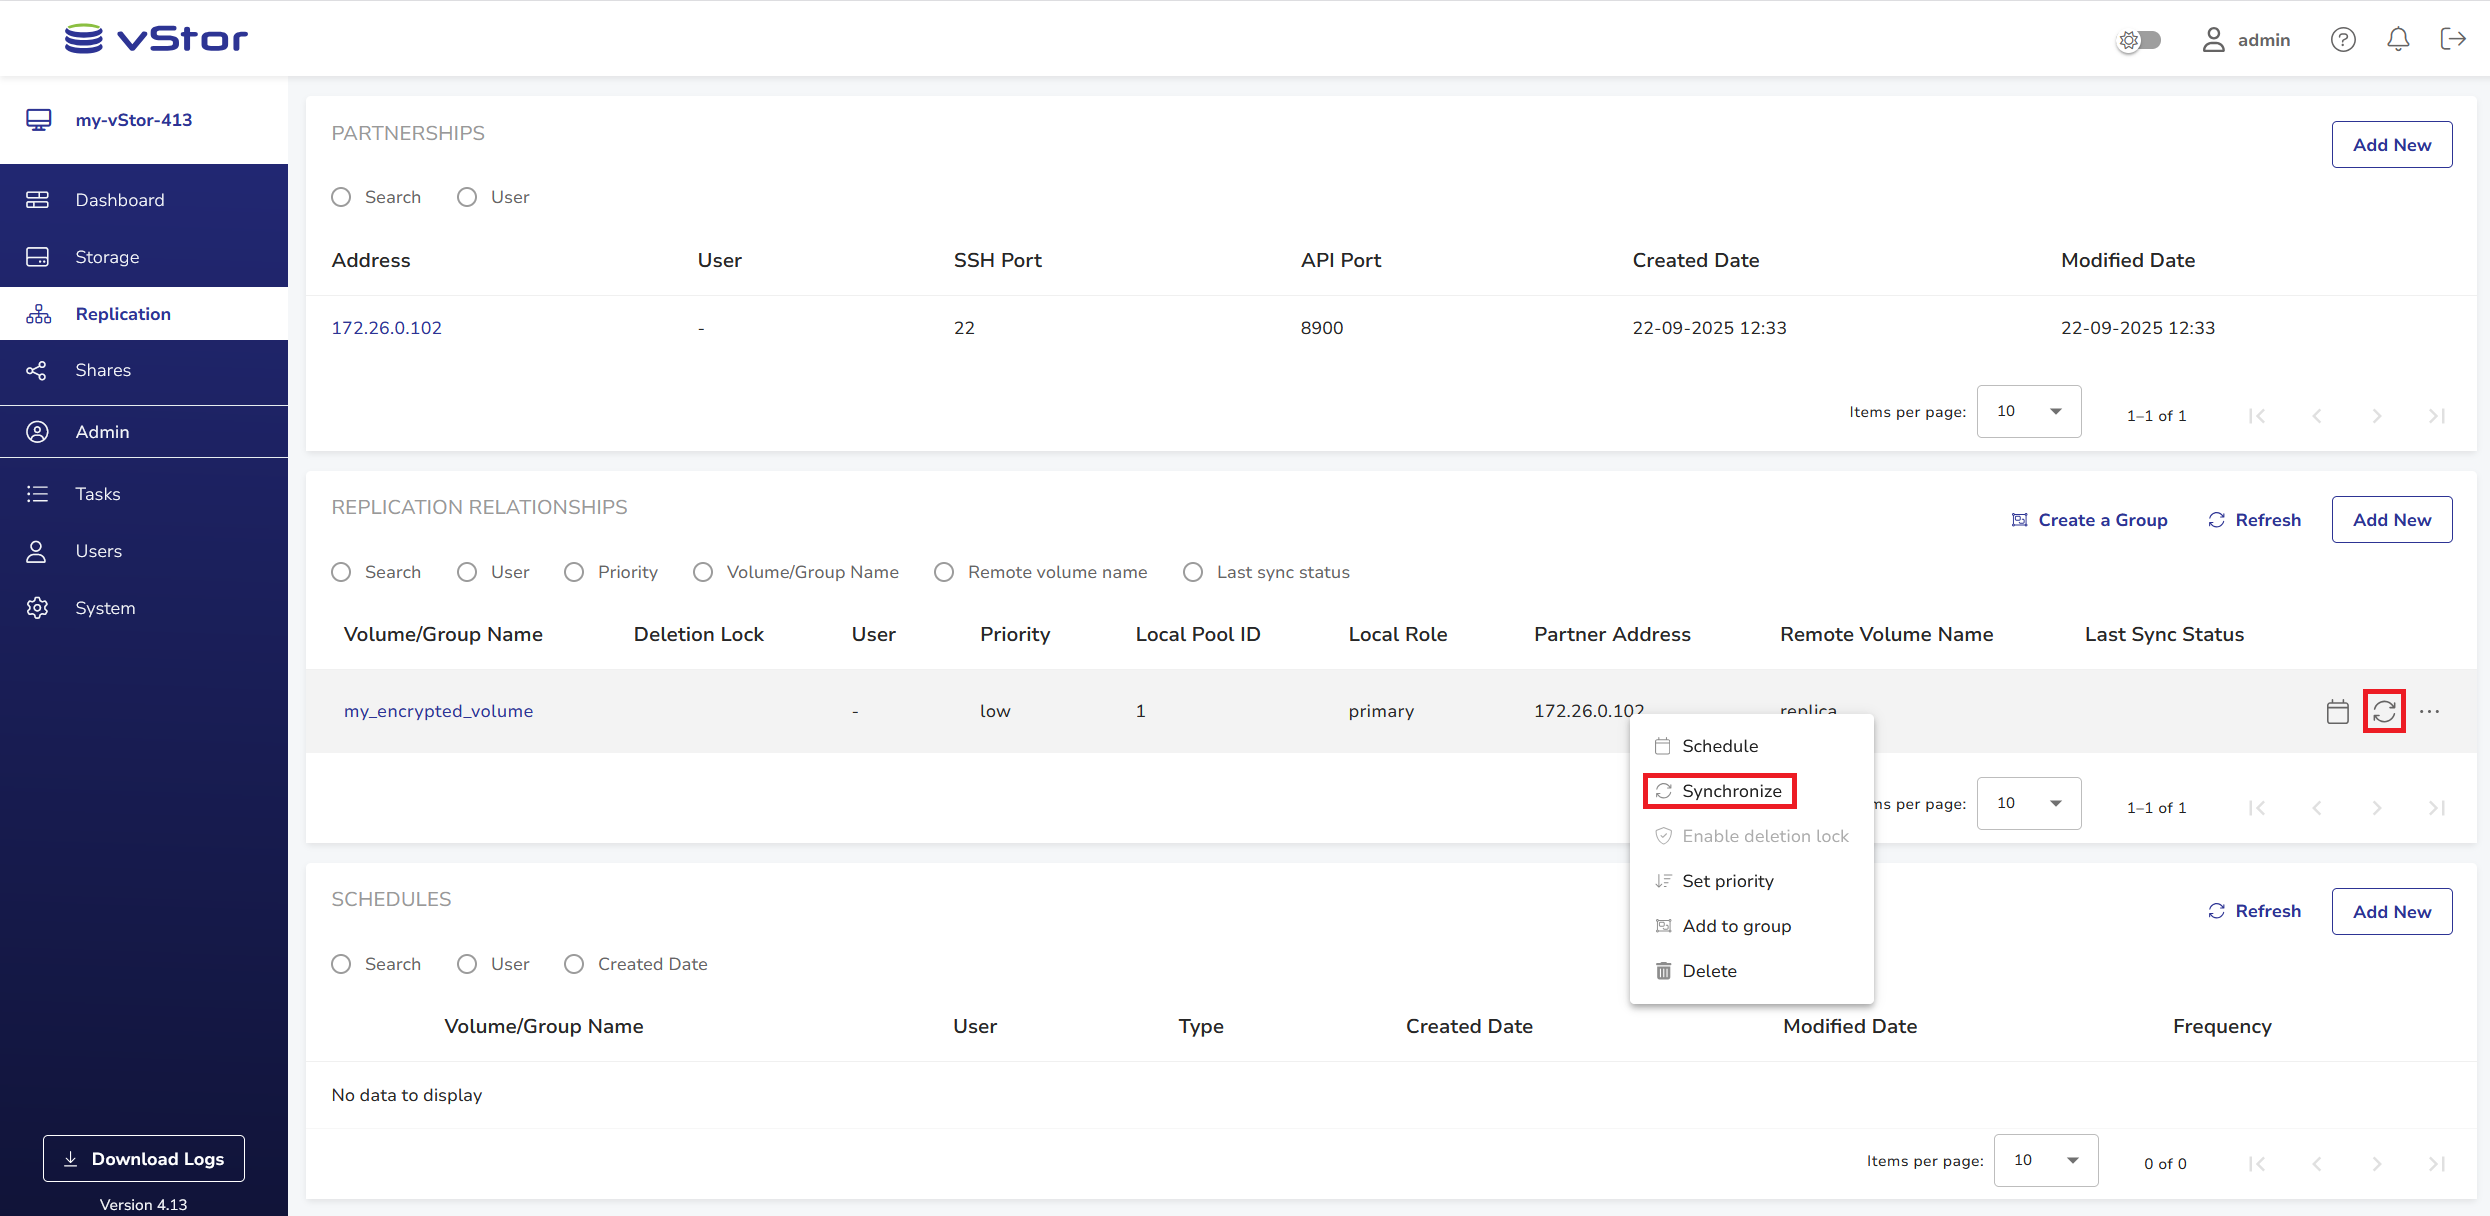Open the 172.26.0.102 partnership address link
The width and height of the screenshot is (2490, 1216).
386,328
